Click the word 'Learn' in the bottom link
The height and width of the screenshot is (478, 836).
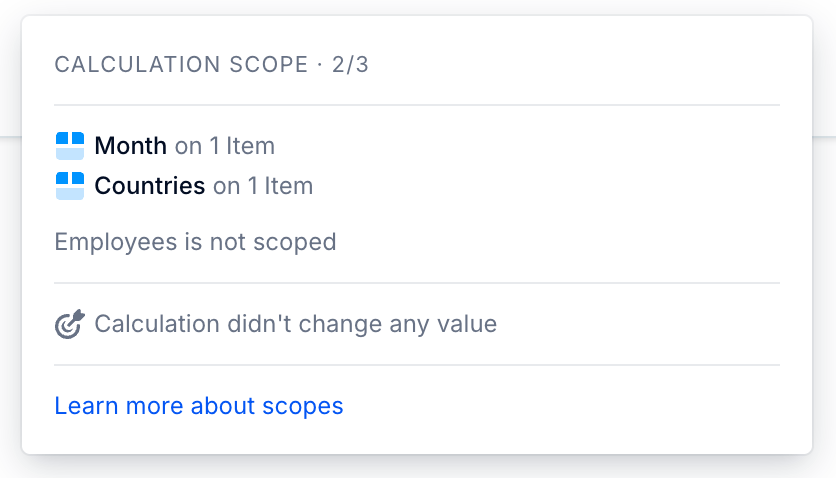pos(86,406)
